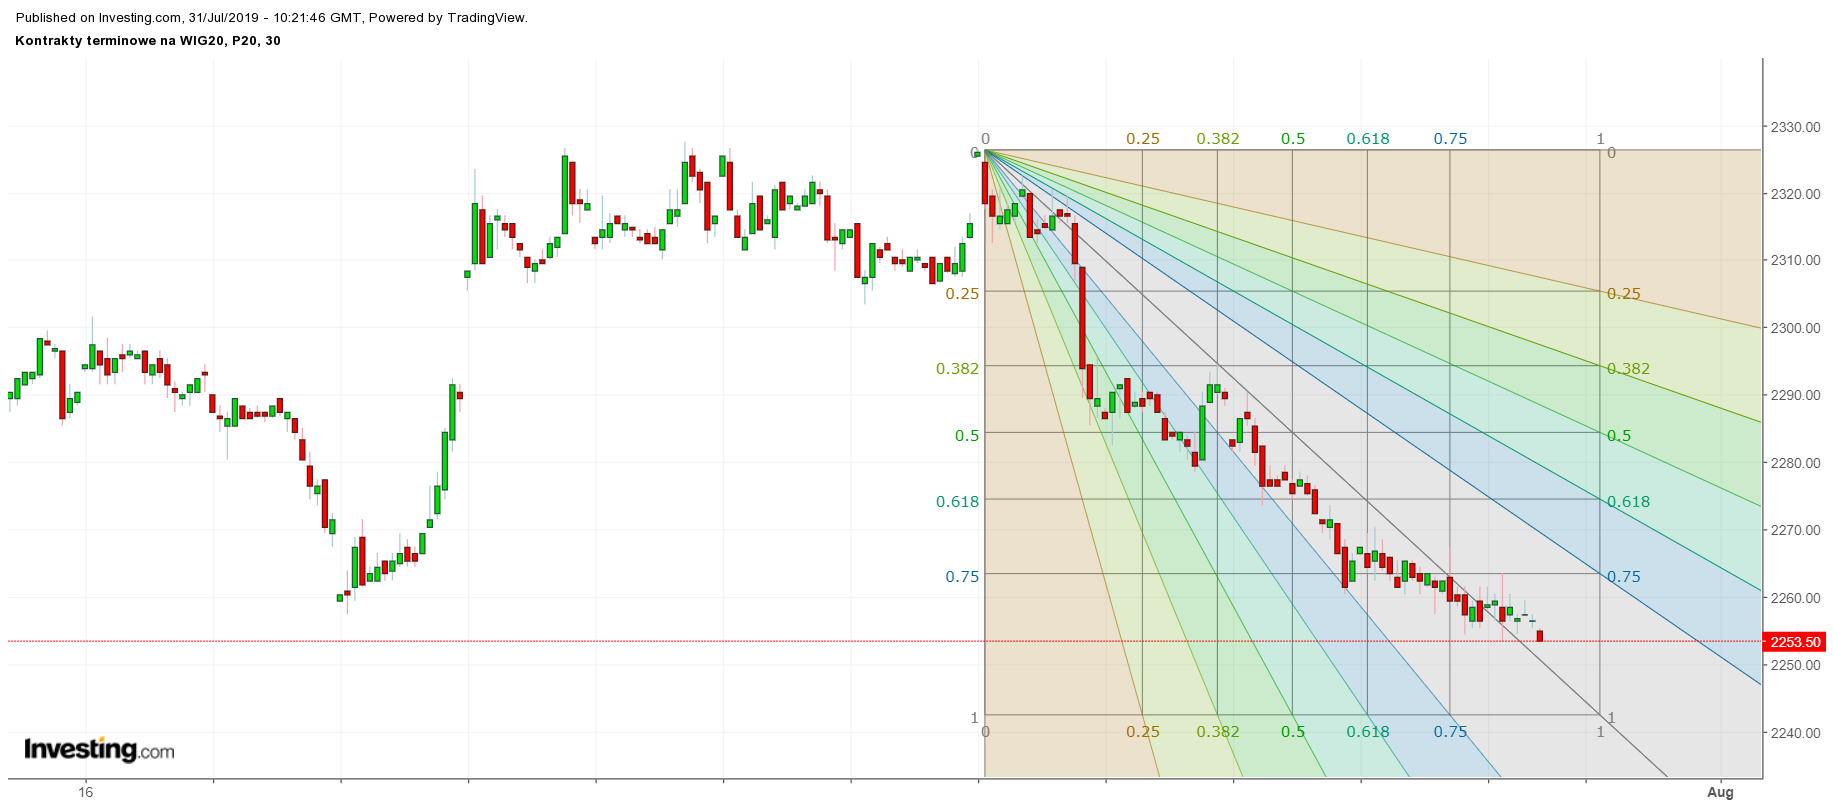The width and height of the screenshot is (1833, 807).
Task: Click the 2300.00 price axis label
Action: pyautogui.click(x=1796, y=328)
